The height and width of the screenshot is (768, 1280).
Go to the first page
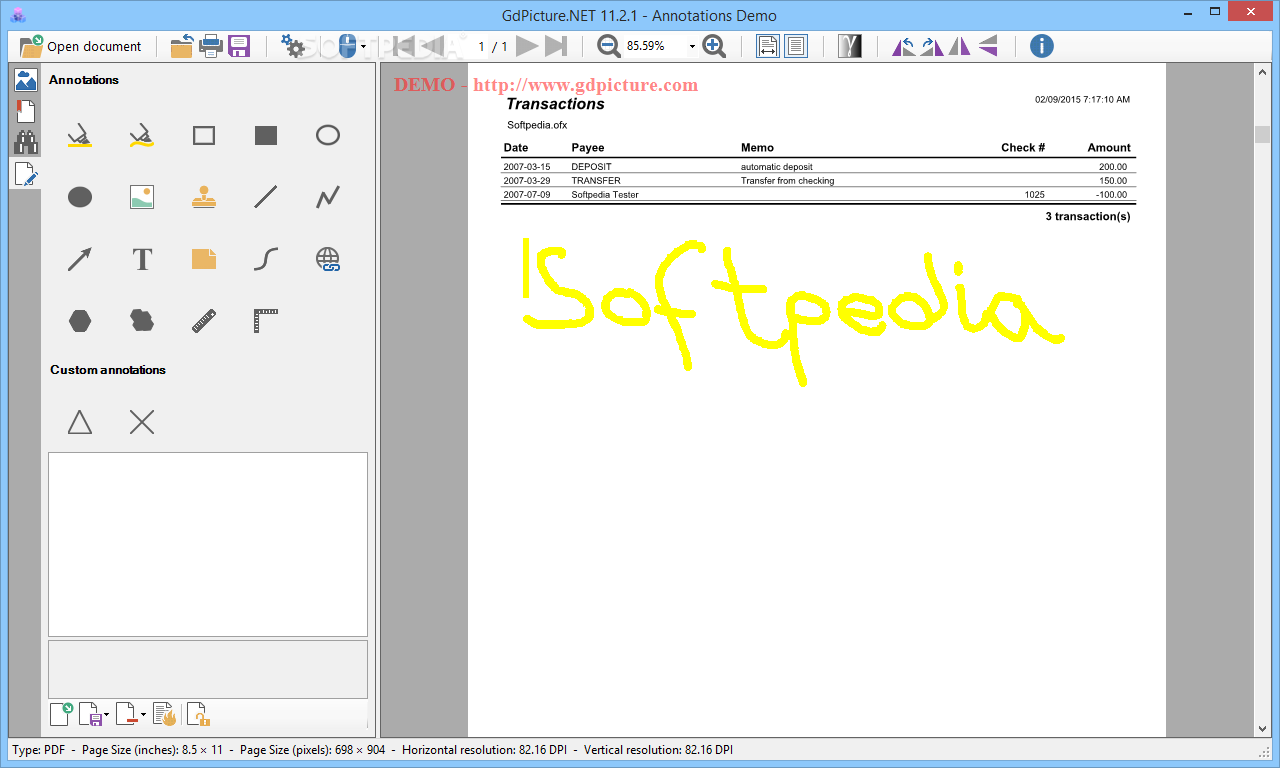click(404, 46)
